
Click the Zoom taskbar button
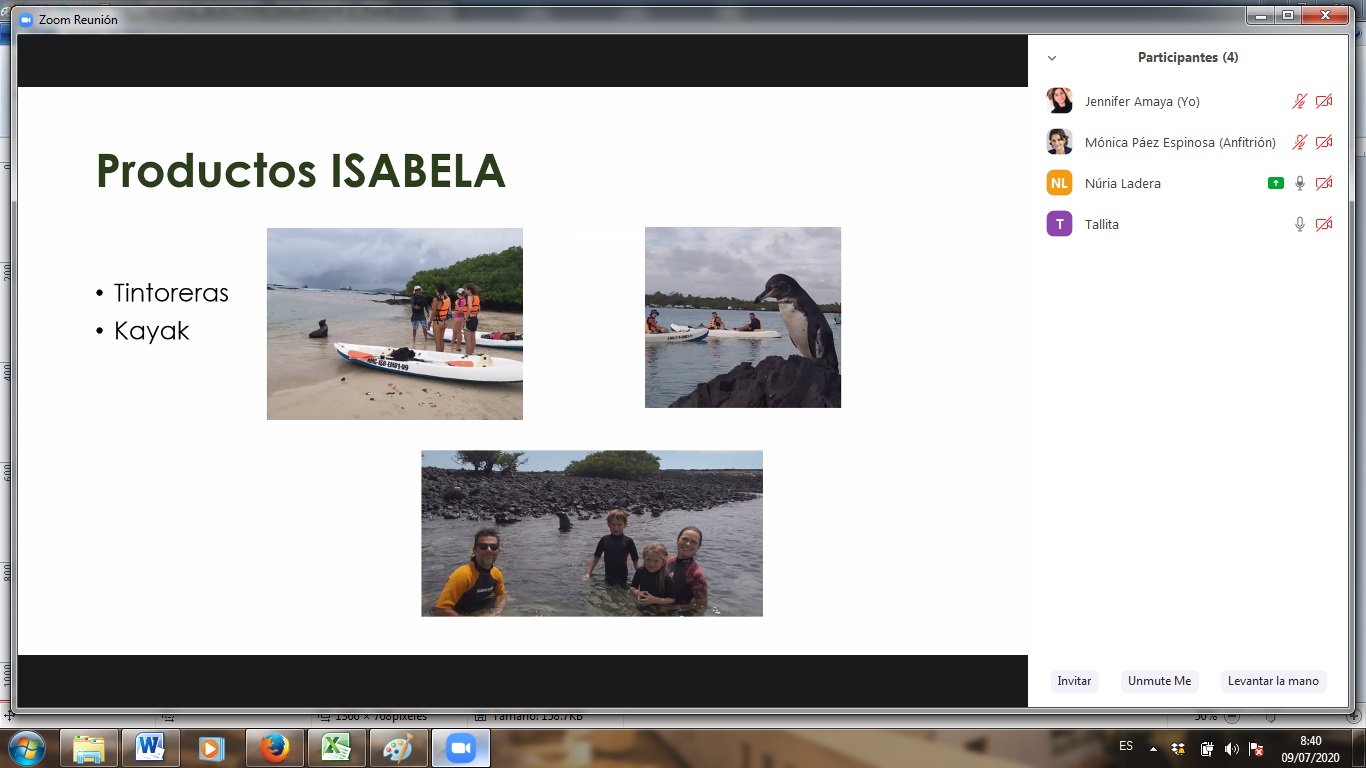(460, 748)
